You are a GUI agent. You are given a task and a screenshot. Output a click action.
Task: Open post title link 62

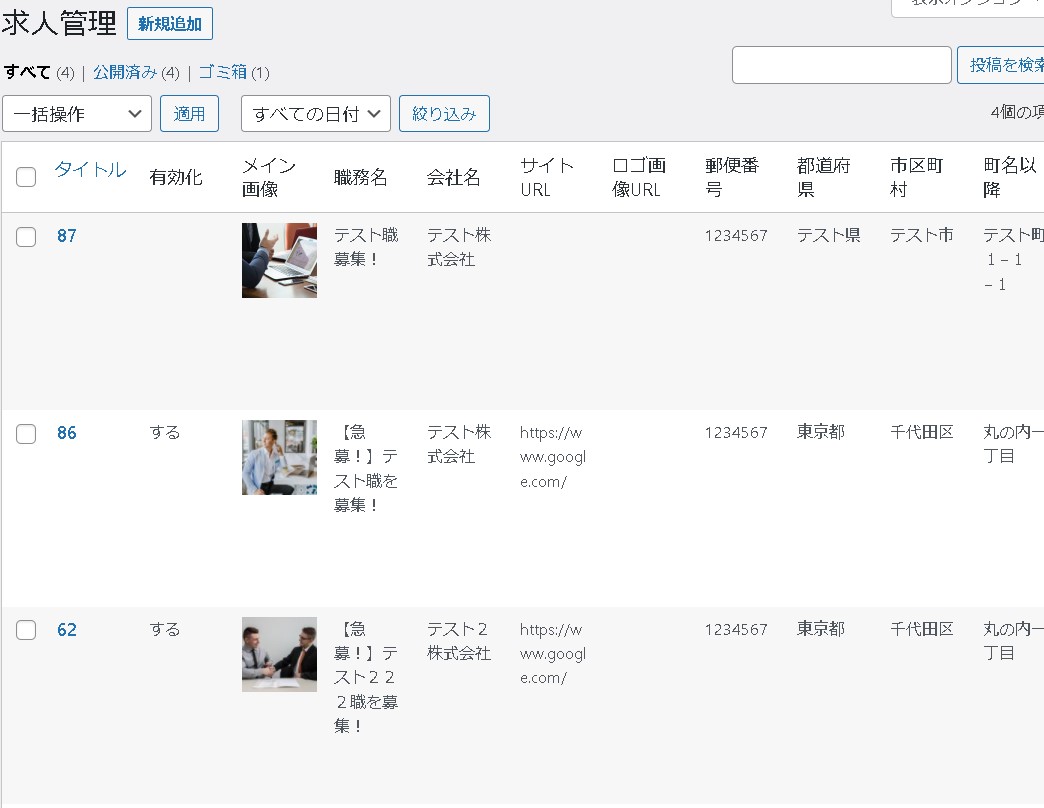coord(67,630)
